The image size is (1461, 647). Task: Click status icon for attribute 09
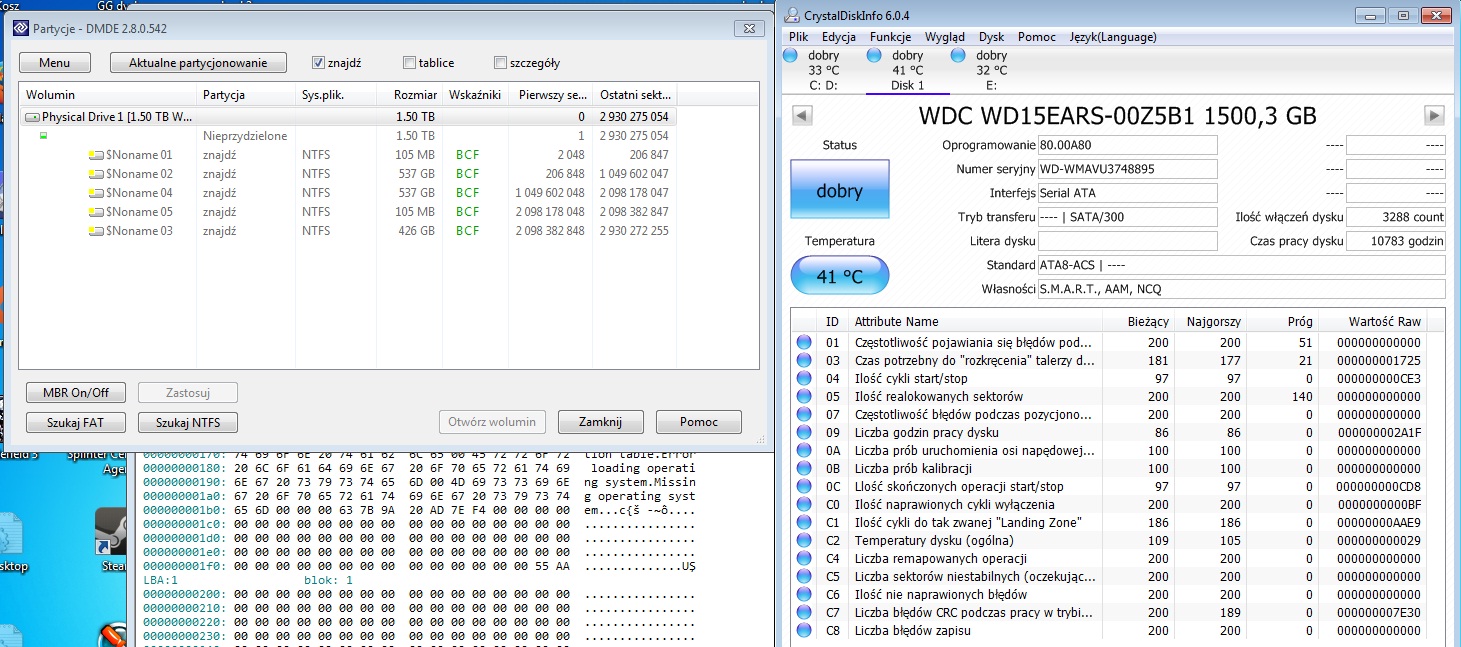point(804,432)
